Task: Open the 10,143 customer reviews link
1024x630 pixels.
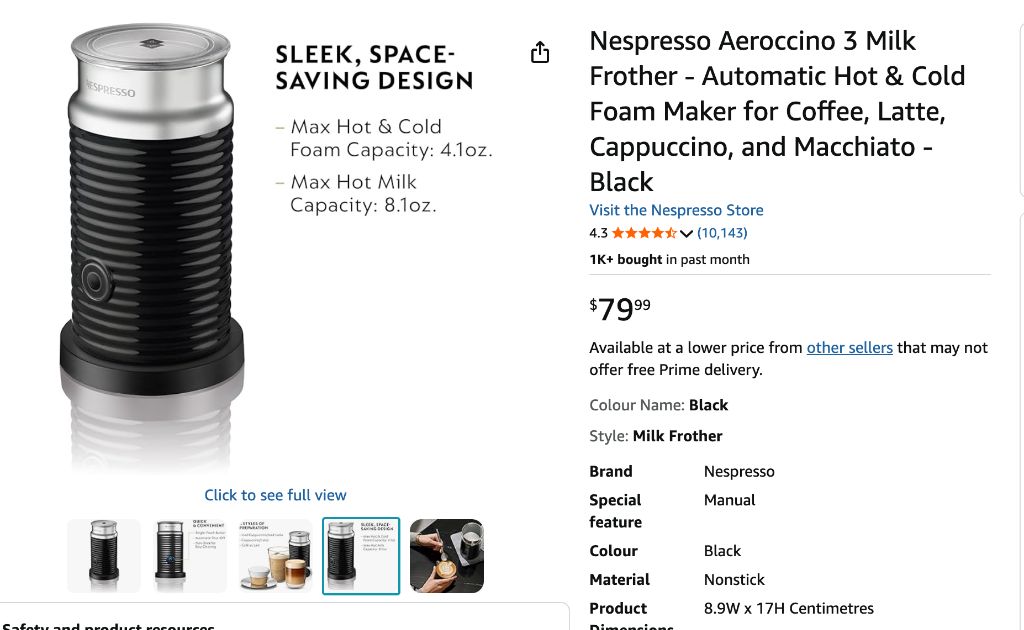Action: tap(722, 233)
